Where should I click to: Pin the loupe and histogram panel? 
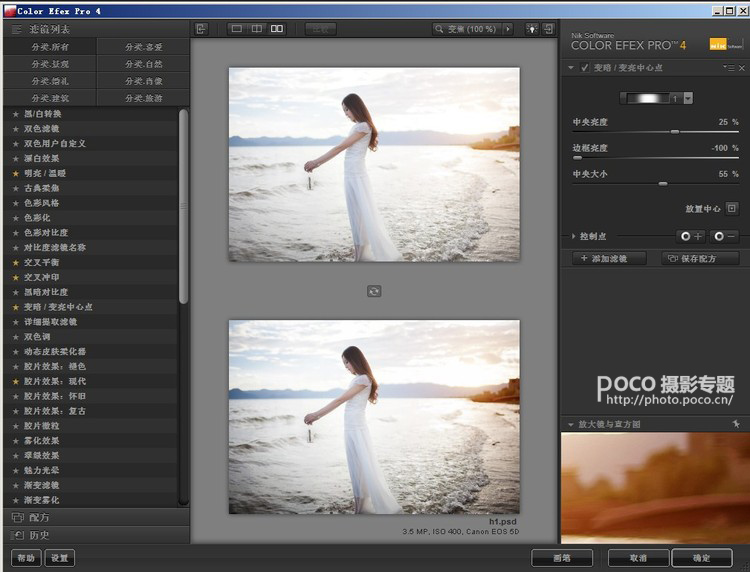pos(736,424)
